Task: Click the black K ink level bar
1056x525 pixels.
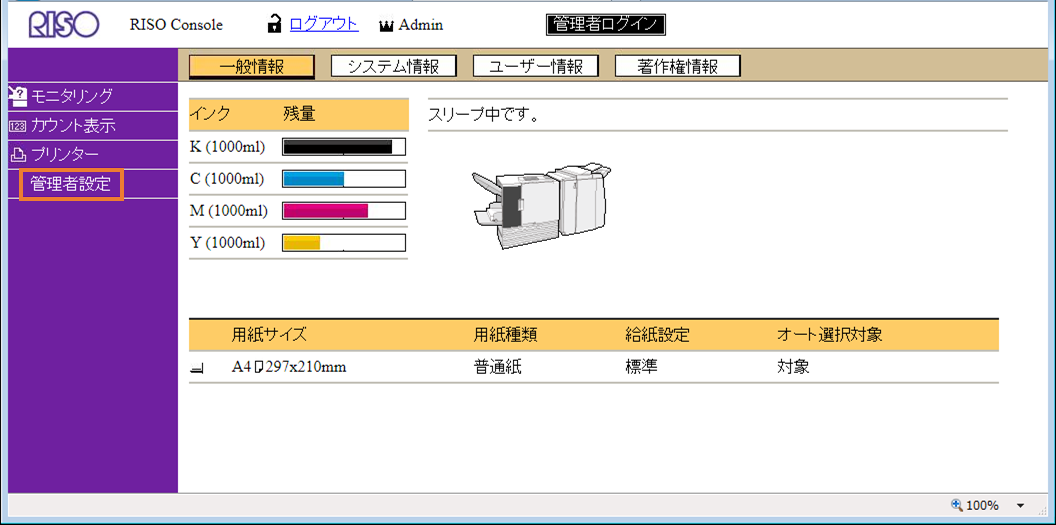Action: tap(343, 147)
